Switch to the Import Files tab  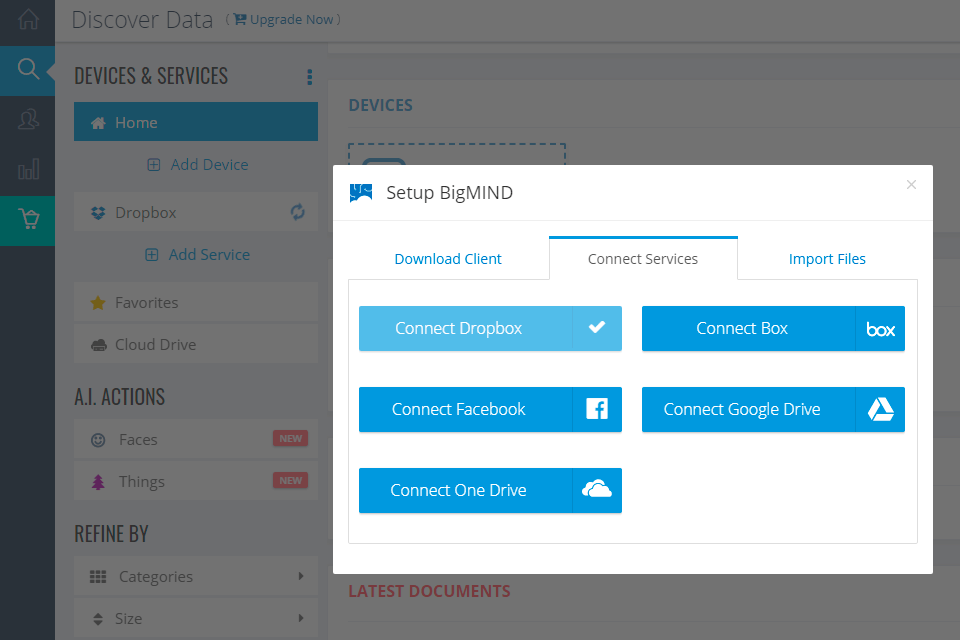tap(827, 258)
